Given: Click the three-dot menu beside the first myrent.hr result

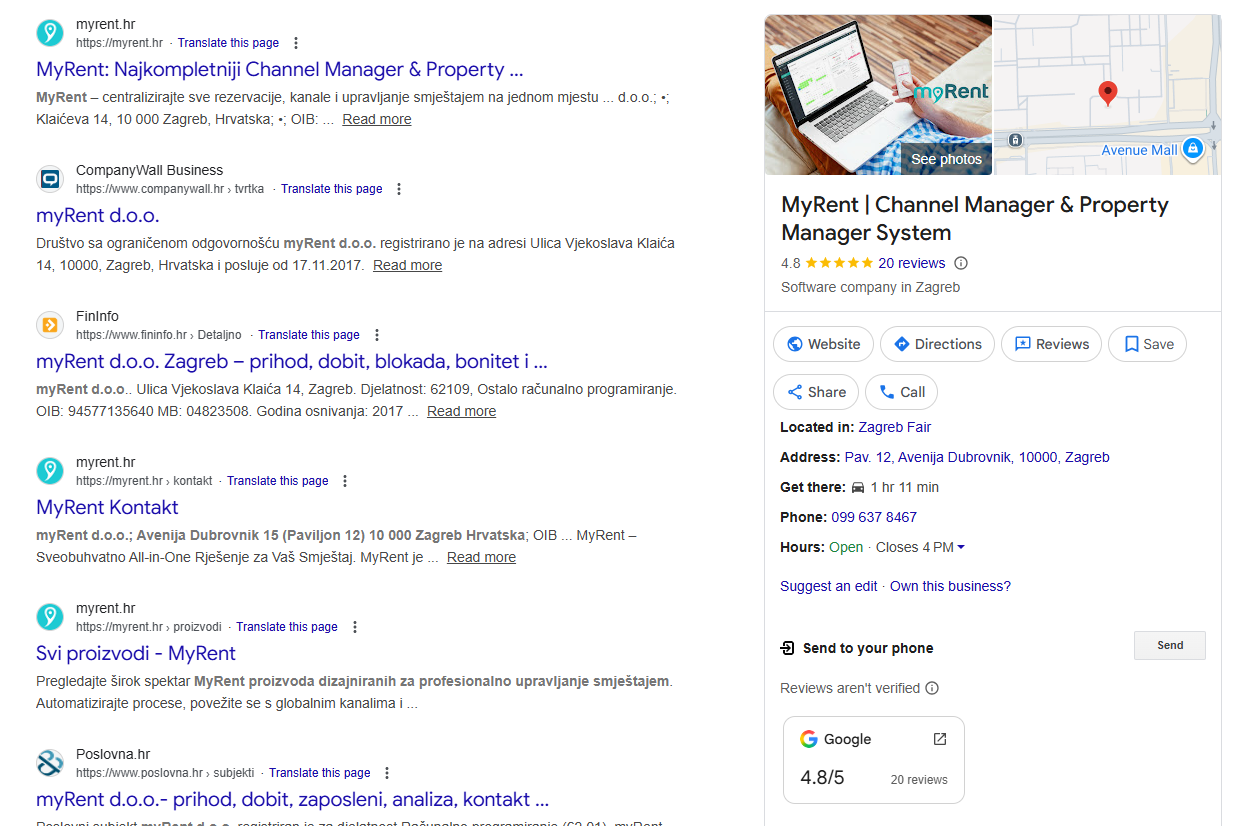Looking at the screenshot, I should [296, 43].
